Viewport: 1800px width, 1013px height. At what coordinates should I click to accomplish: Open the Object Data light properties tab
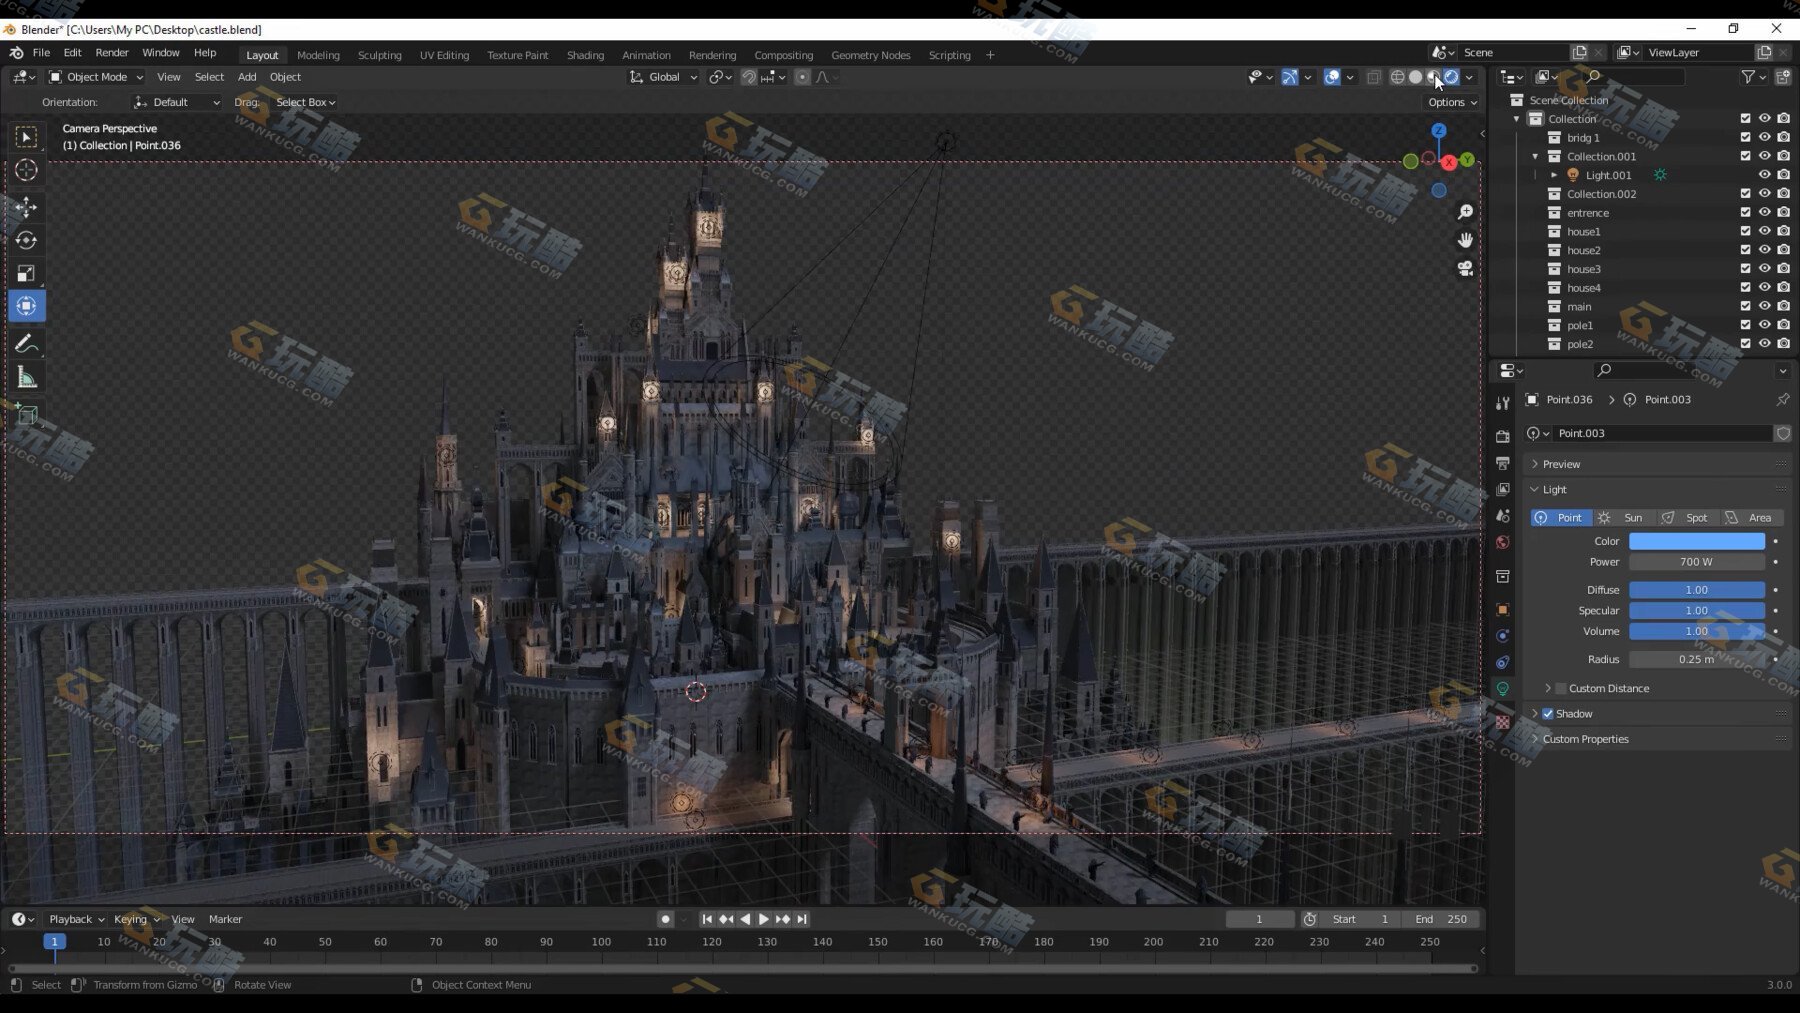tap(1502, 688)
